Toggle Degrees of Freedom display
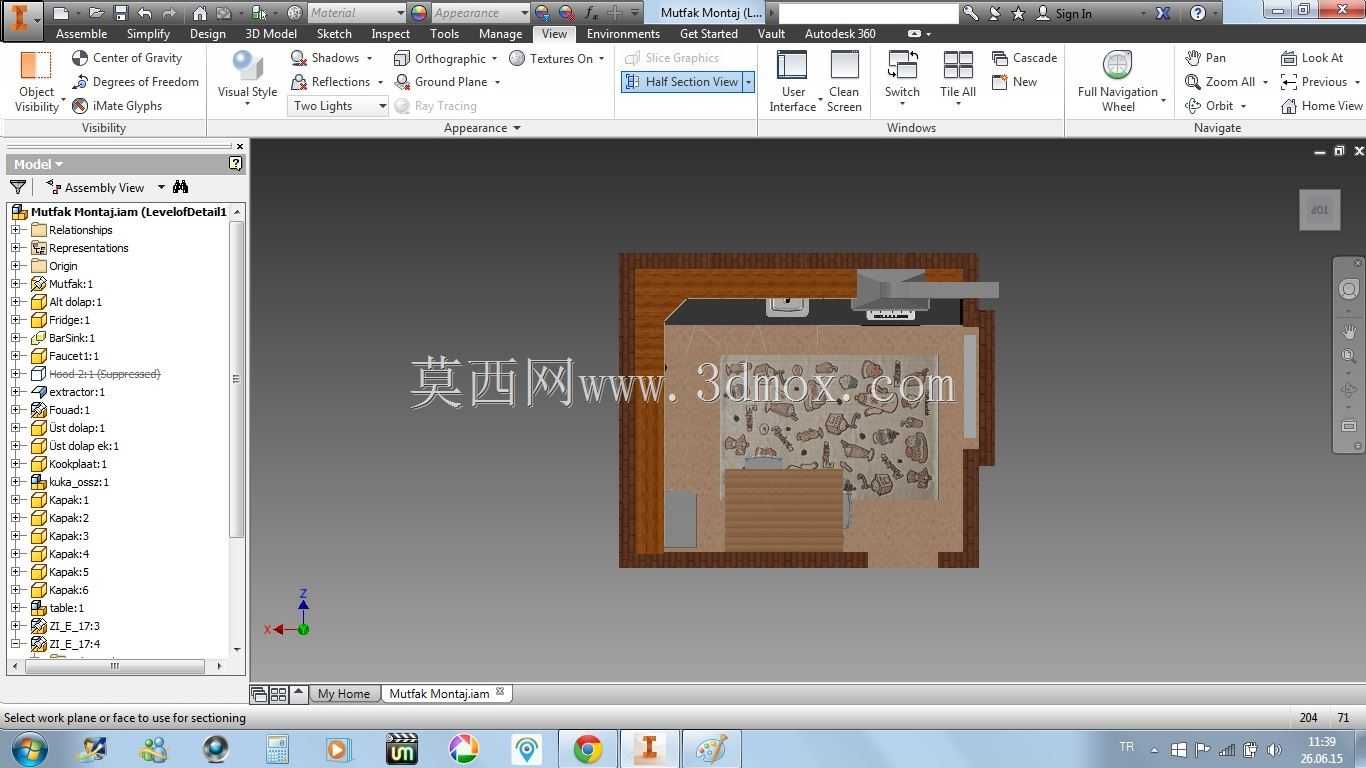 click(x=135, y=82)
